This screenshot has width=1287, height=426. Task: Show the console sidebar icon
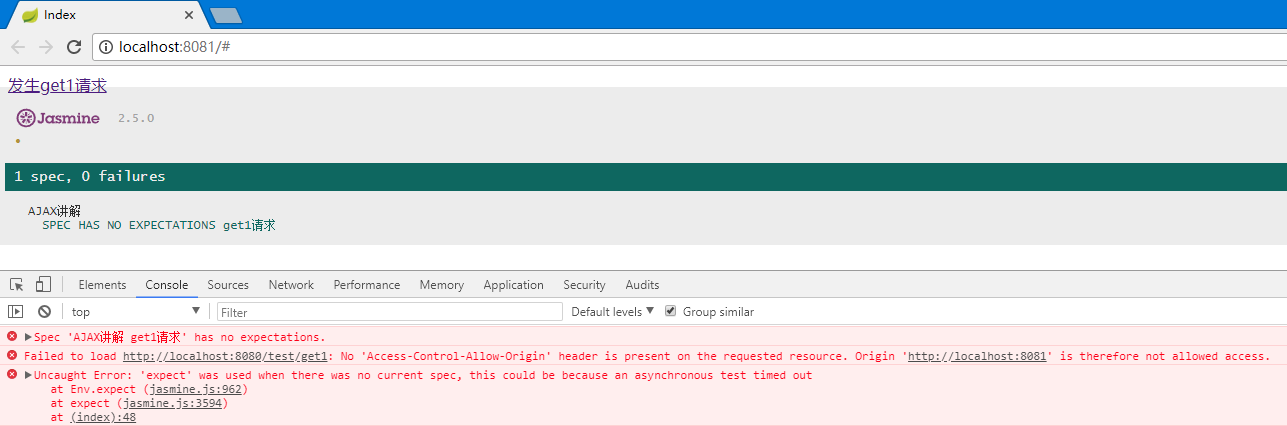[x=16, y=312]
